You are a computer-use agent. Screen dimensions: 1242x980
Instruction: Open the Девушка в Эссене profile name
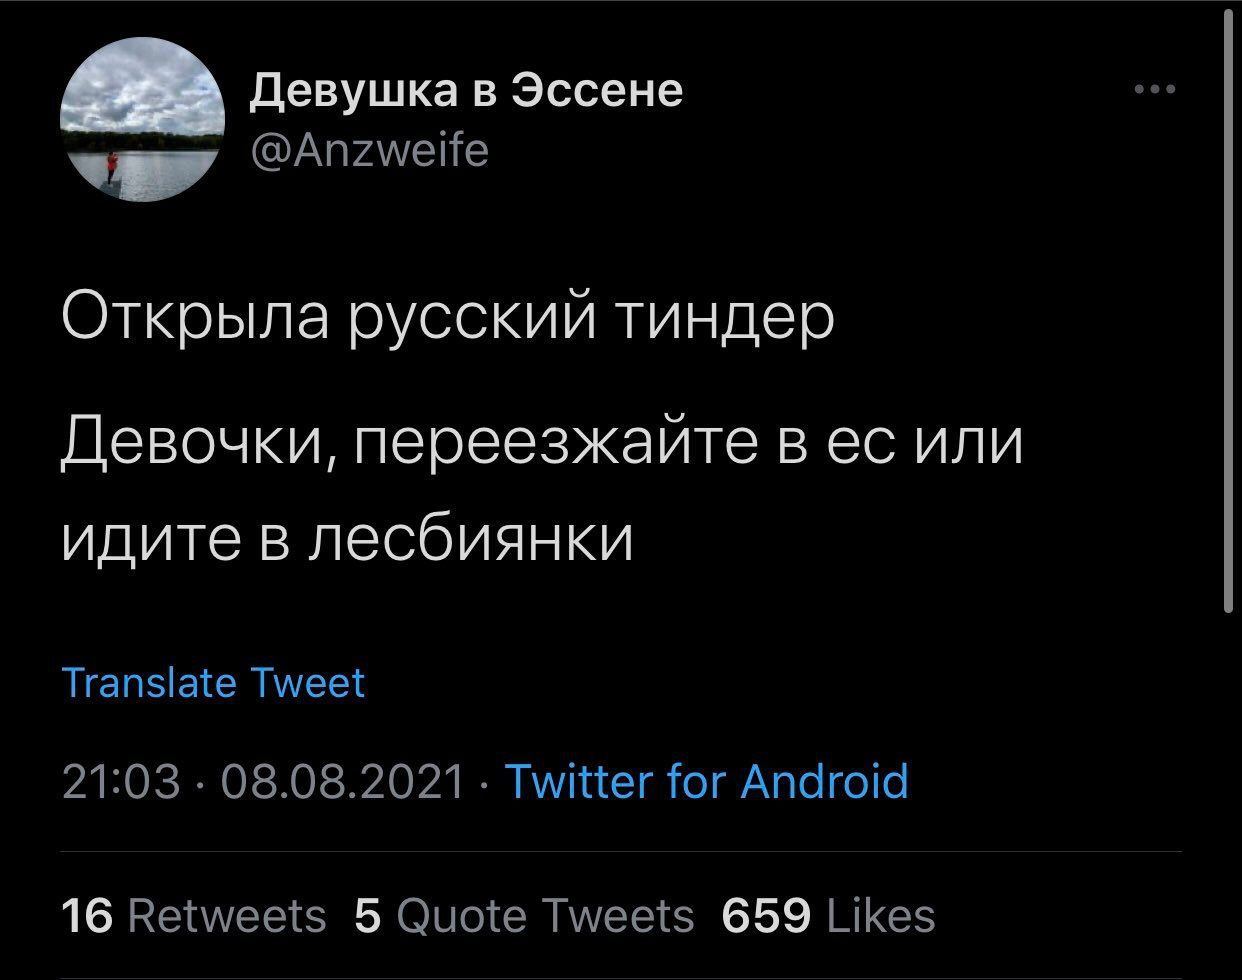coord(466,90)
